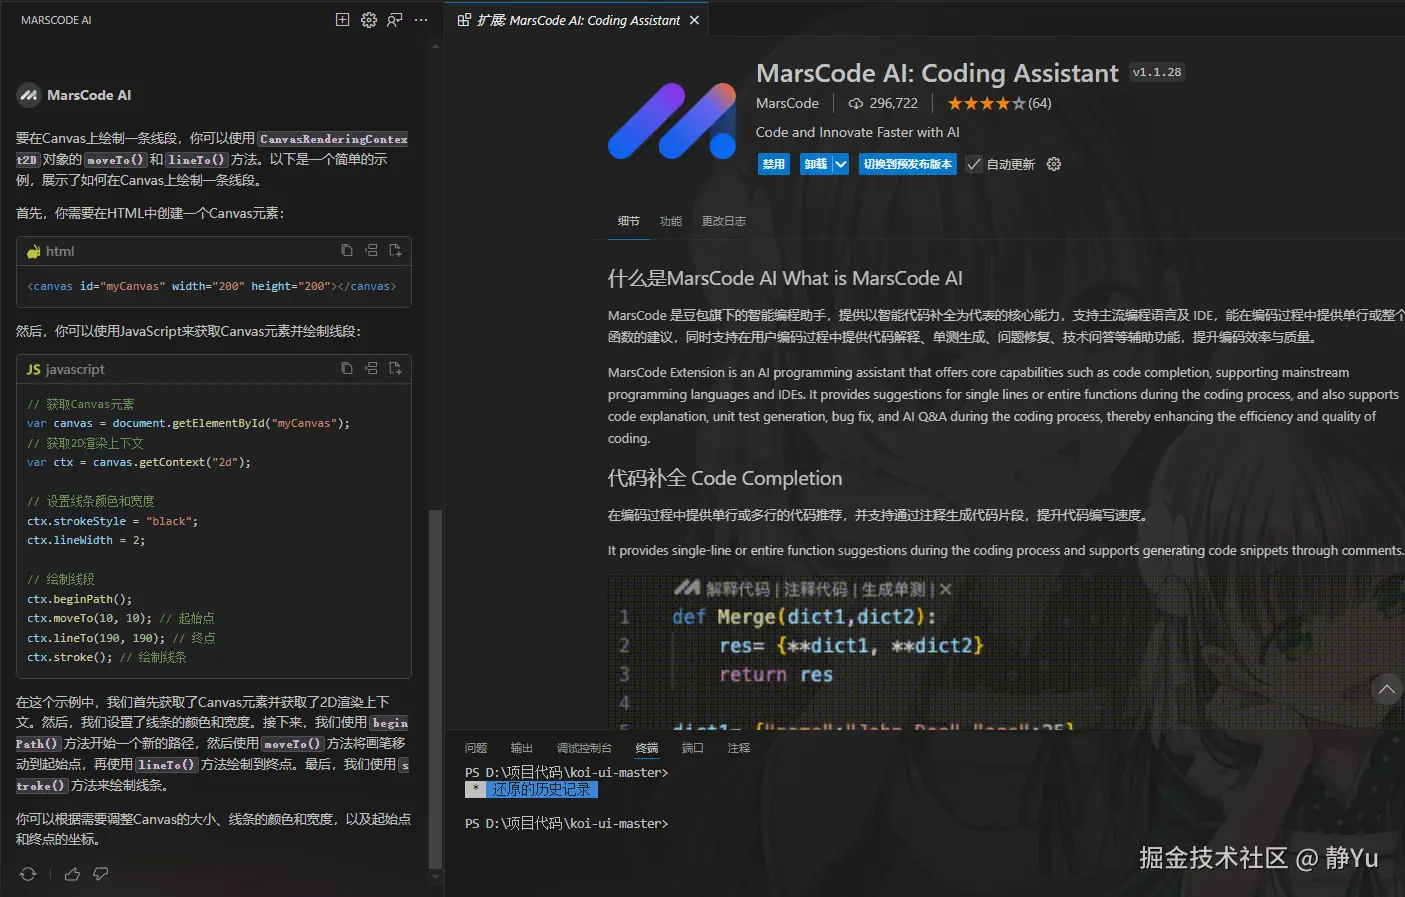The width and height of the screenshot is (1405, 897).
Task: Create new file from html code block
Action: tap(395, 250)
